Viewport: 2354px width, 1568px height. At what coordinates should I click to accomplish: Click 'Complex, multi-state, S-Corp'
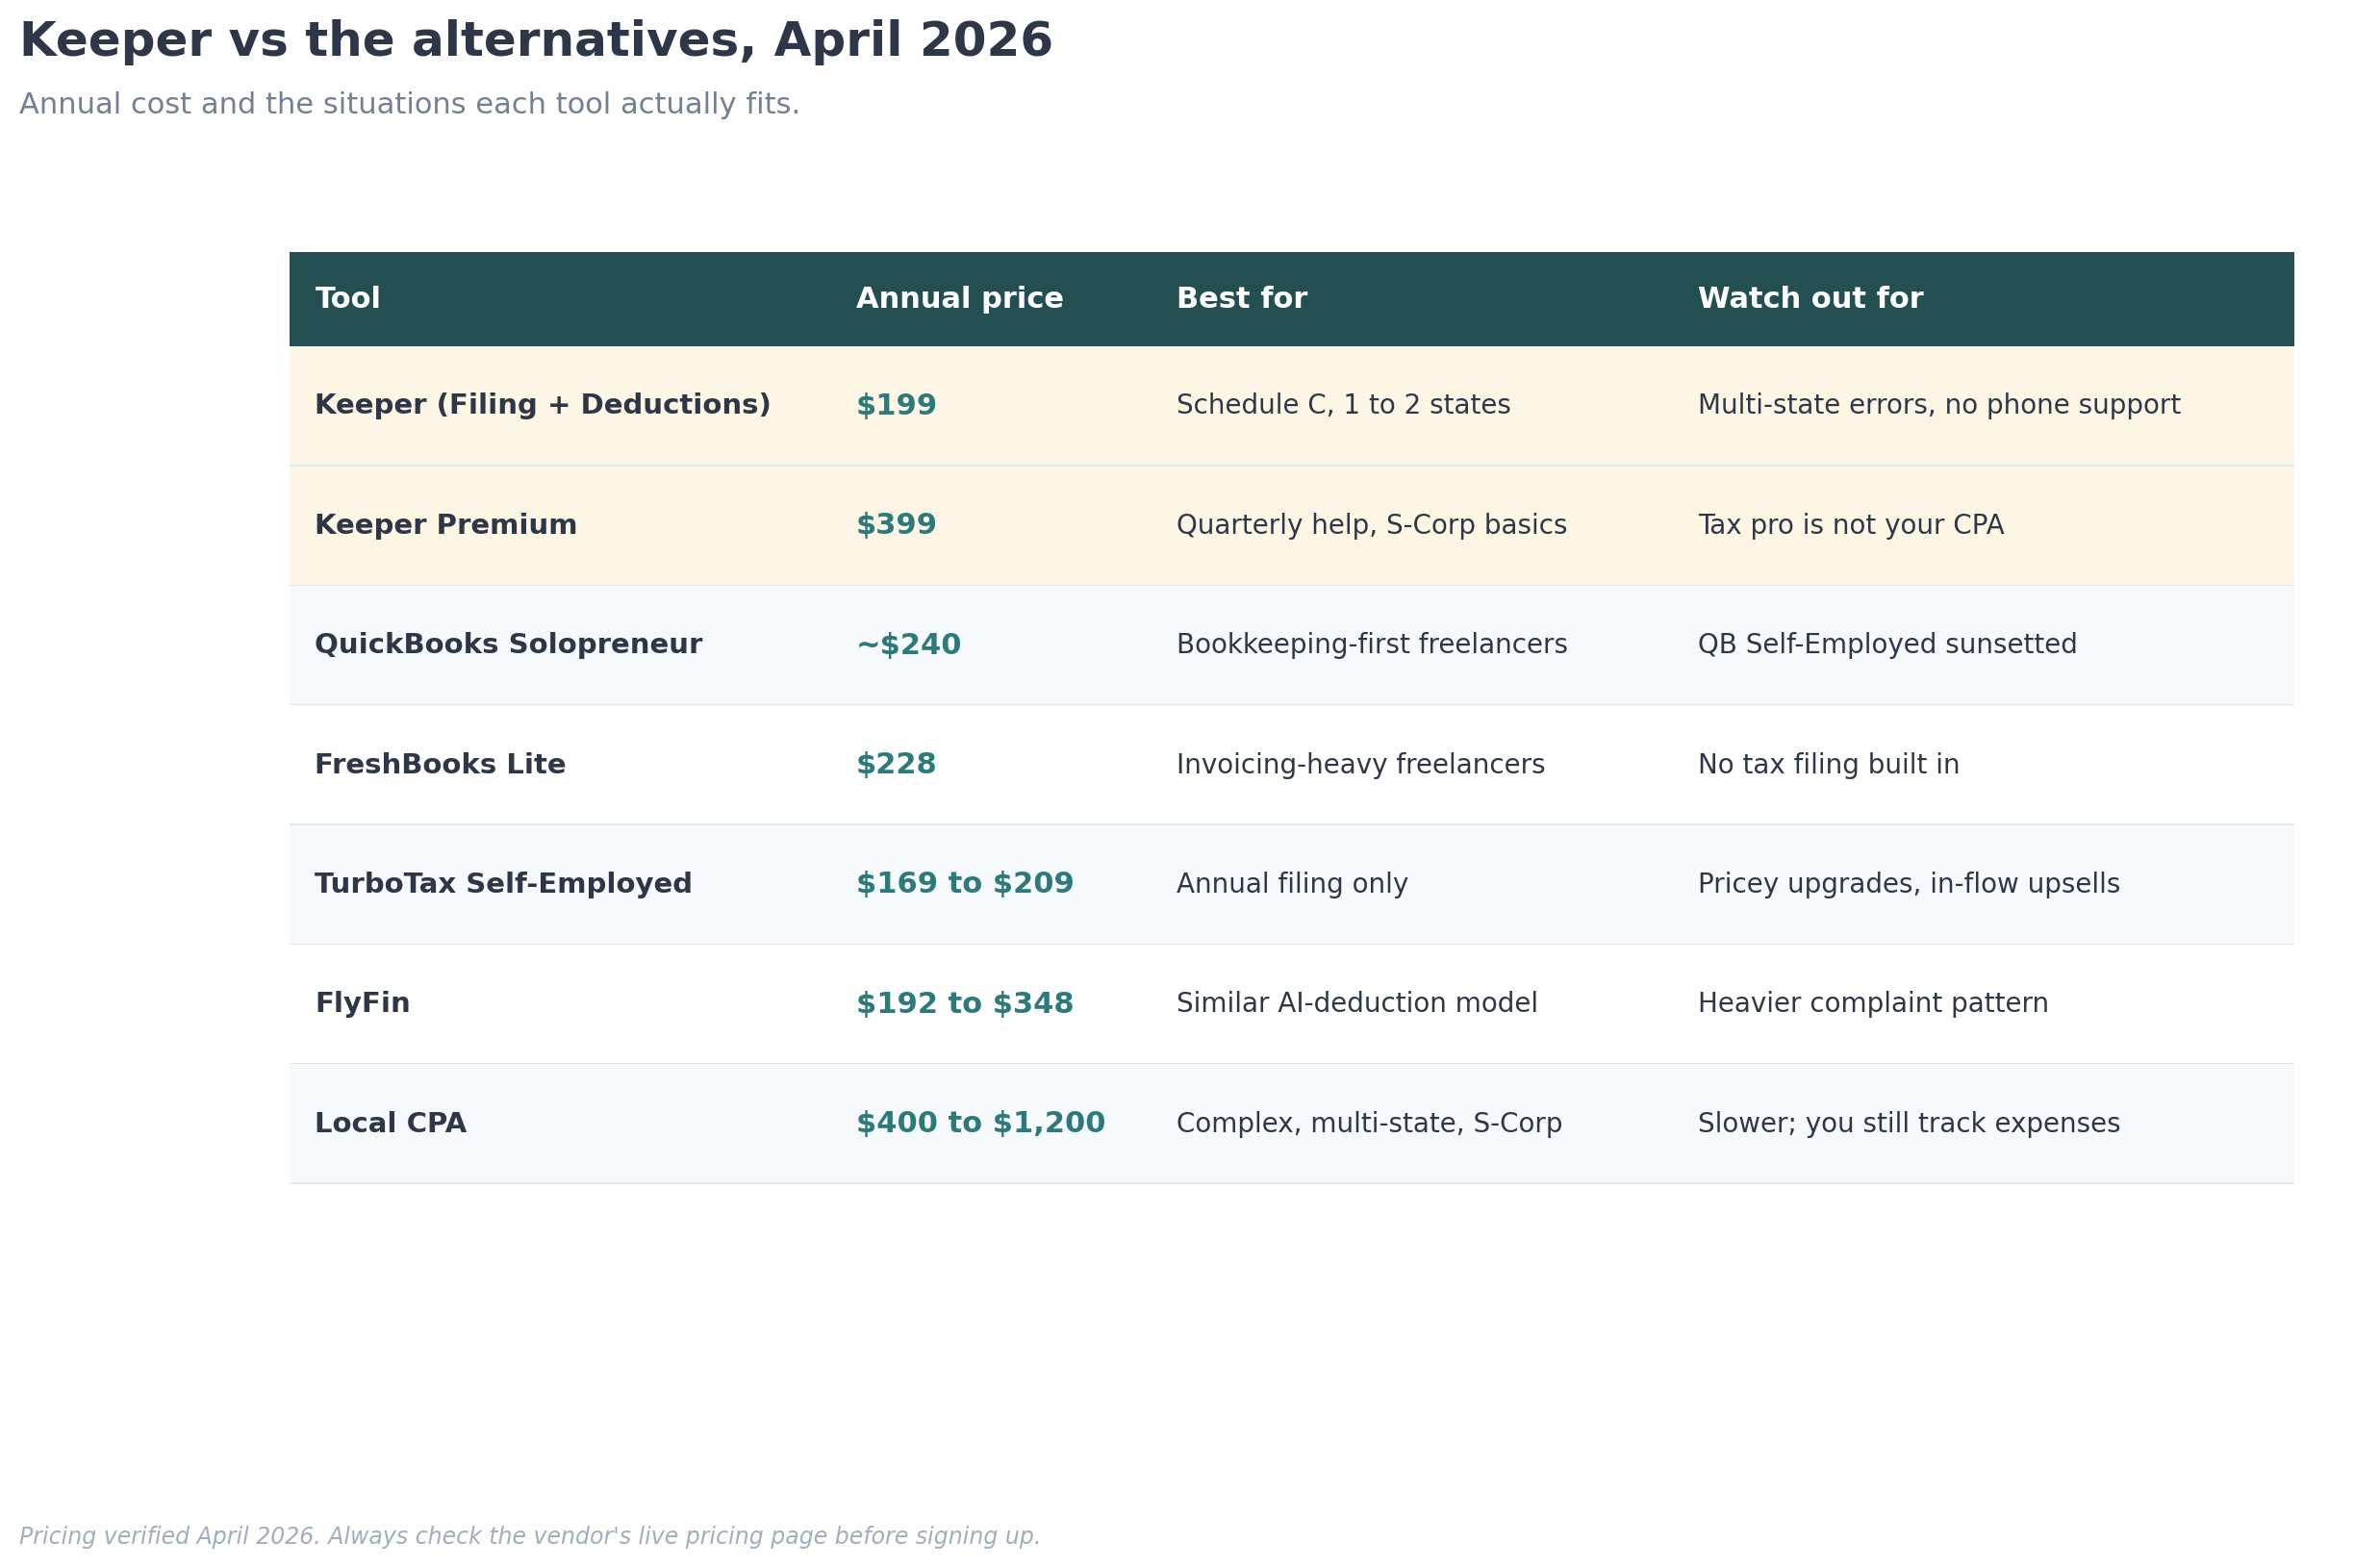(1369, 1124)
